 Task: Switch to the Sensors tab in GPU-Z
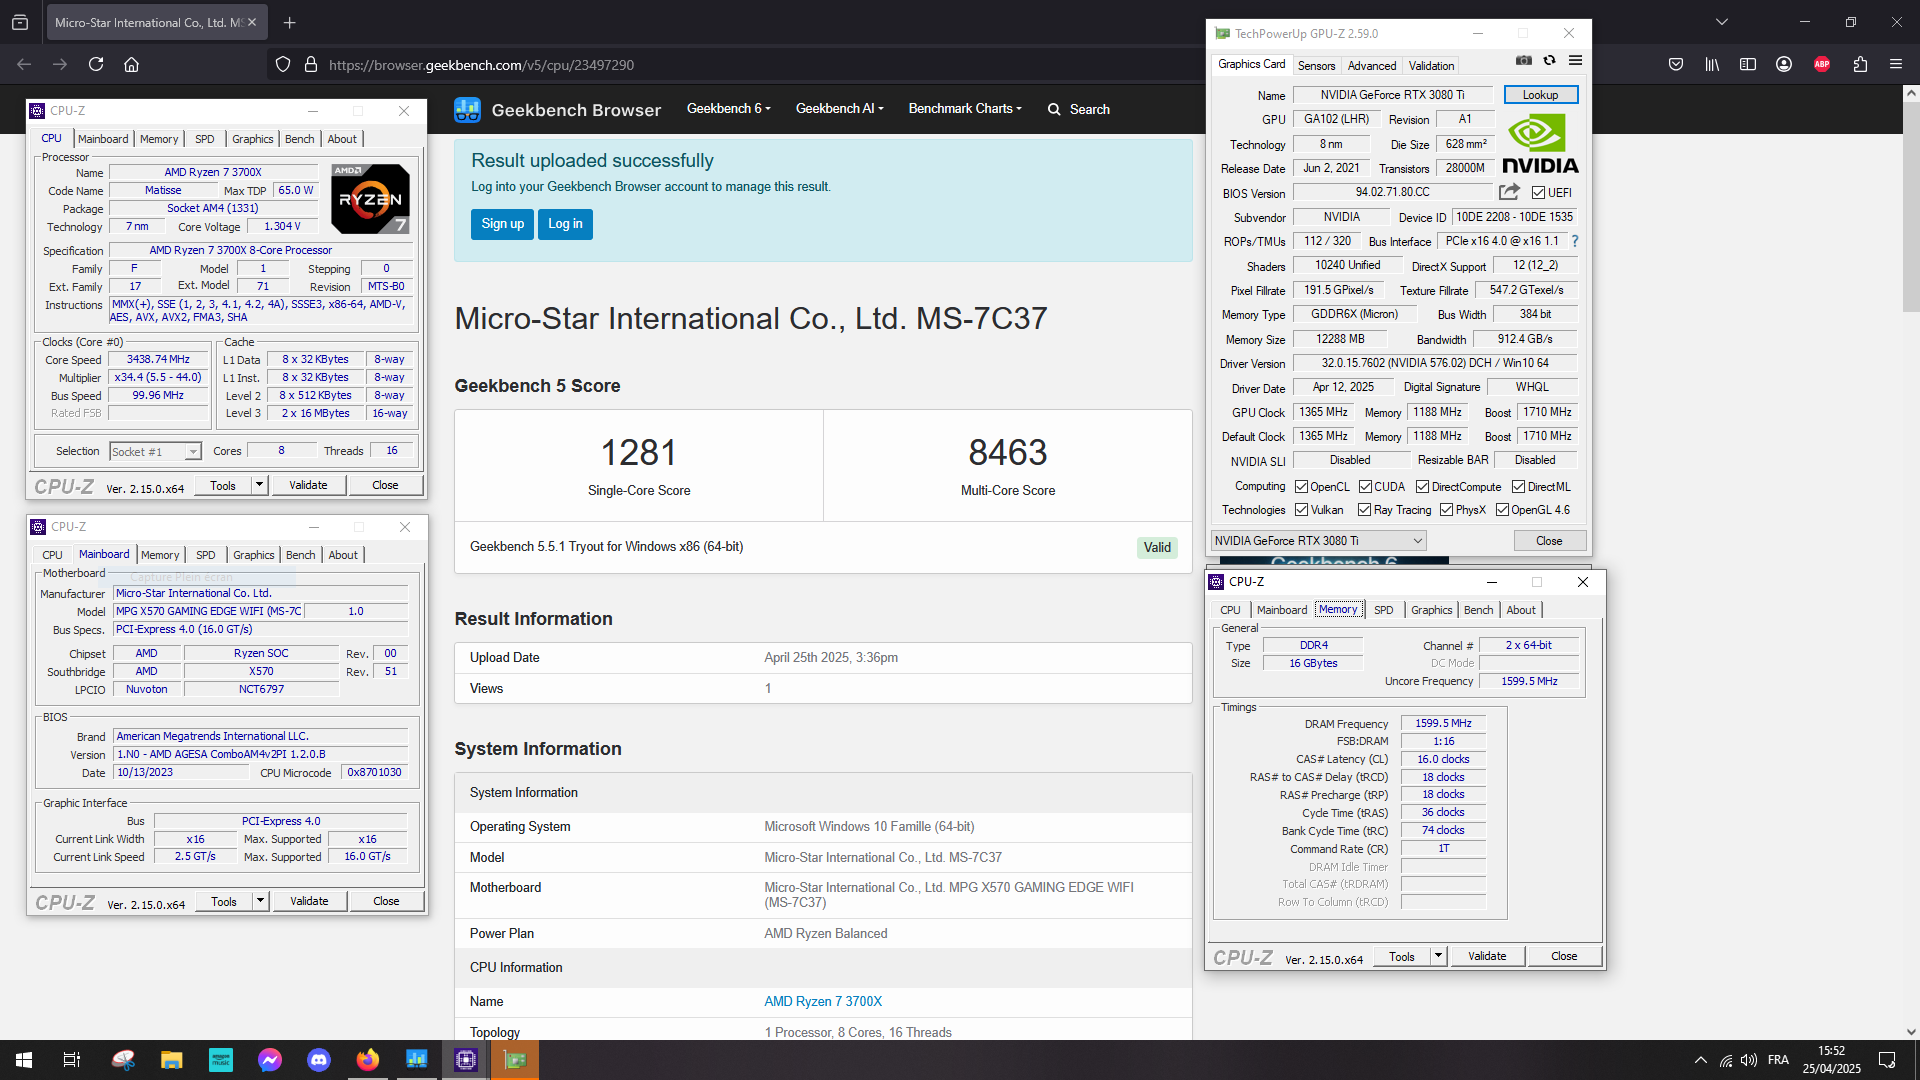pyautogui.click(x=1316, y=66)
